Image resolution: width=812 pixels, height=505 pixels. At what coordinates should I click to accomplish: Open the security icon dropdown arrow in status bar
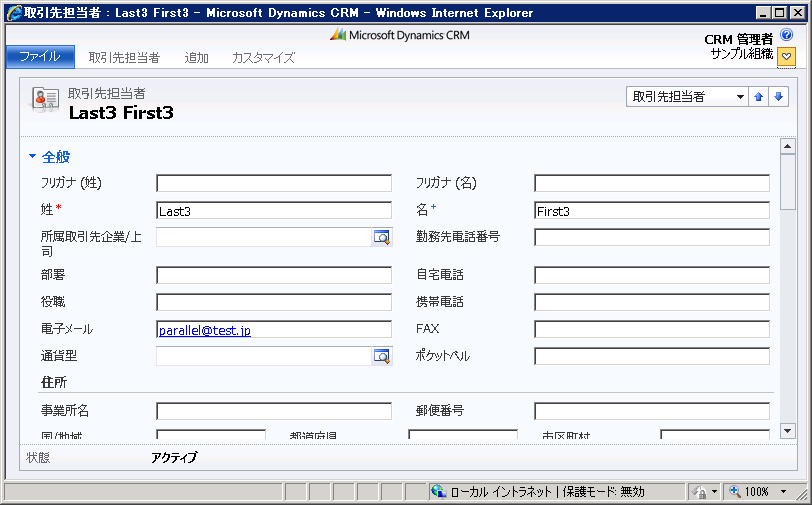click(715, 491)
